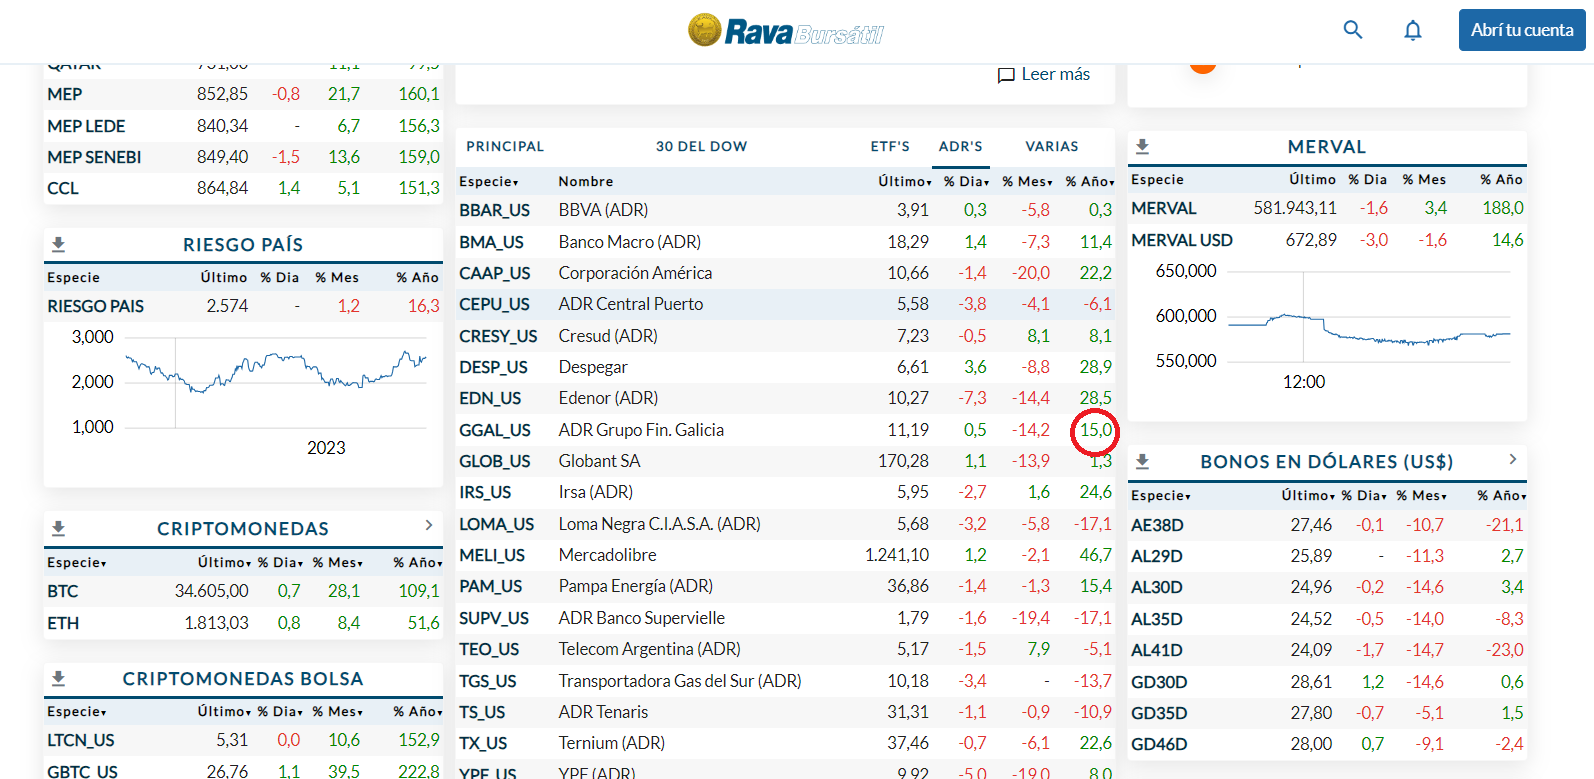This screenshot has height=779, width=1594.
Task: Expand Criptomonedas panel with chevron arrow
Action: [429, 525]
